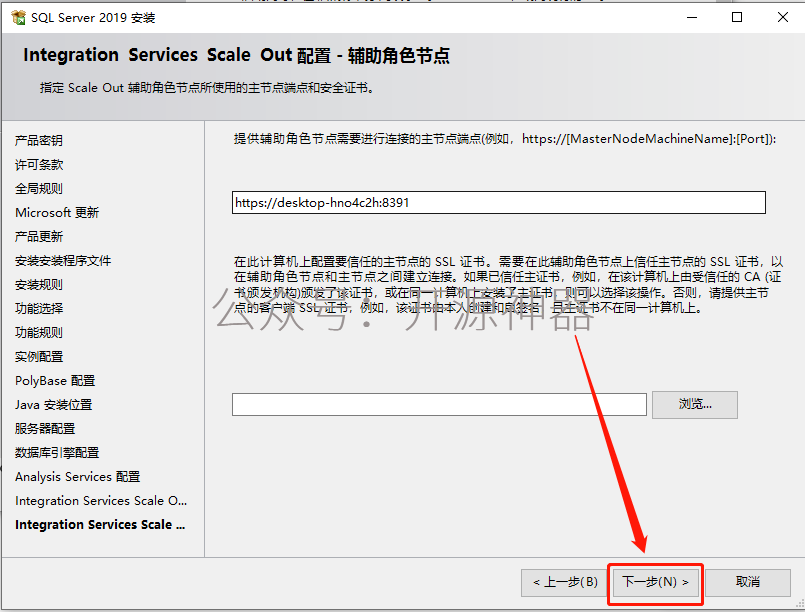805x612 pixels.
Task: Select 产品更新 step in sidebar
Action: 39,237
